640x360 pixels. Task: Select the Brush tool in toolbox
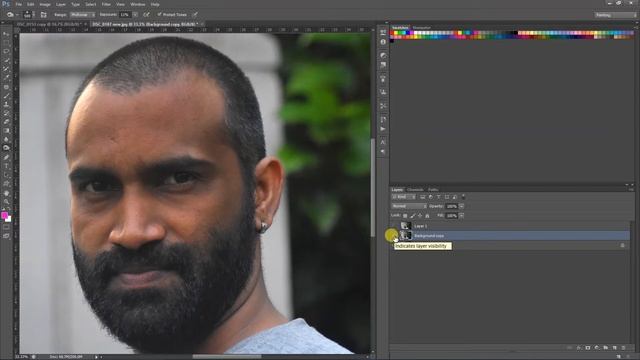coord(6,96)
